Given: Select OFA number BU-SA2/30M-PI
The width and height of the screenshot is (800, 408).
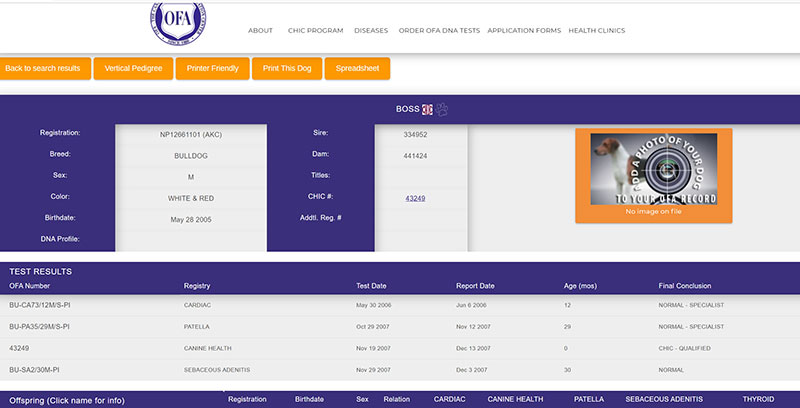Looking at the screenshot, I should (34, 370).
